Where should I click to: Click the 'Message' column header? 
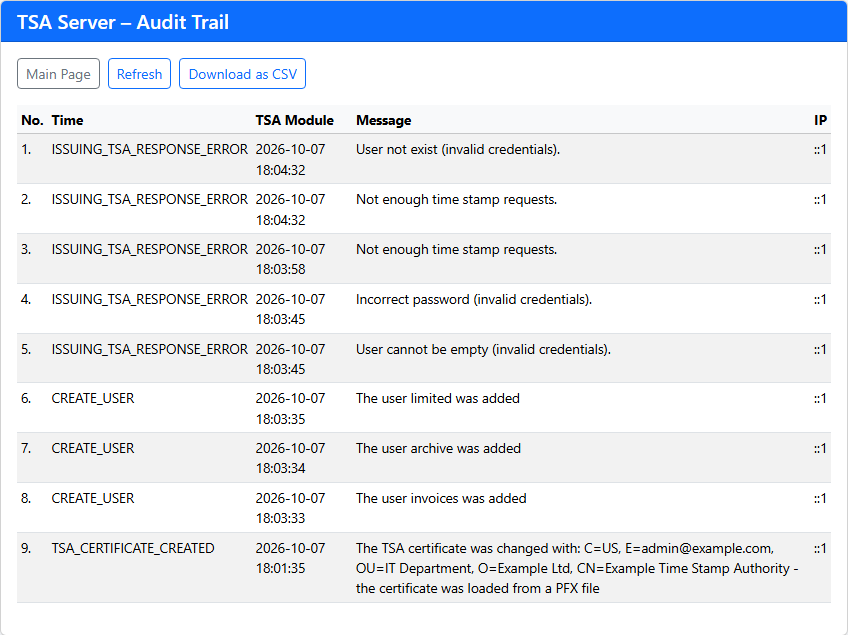[x=383, y=120]
